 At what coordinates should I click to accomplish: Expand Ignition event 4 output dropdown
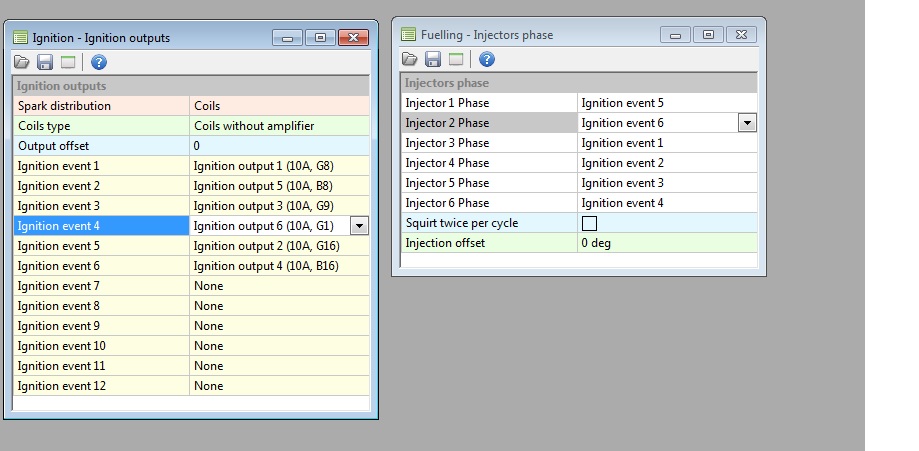click(359, 226)
